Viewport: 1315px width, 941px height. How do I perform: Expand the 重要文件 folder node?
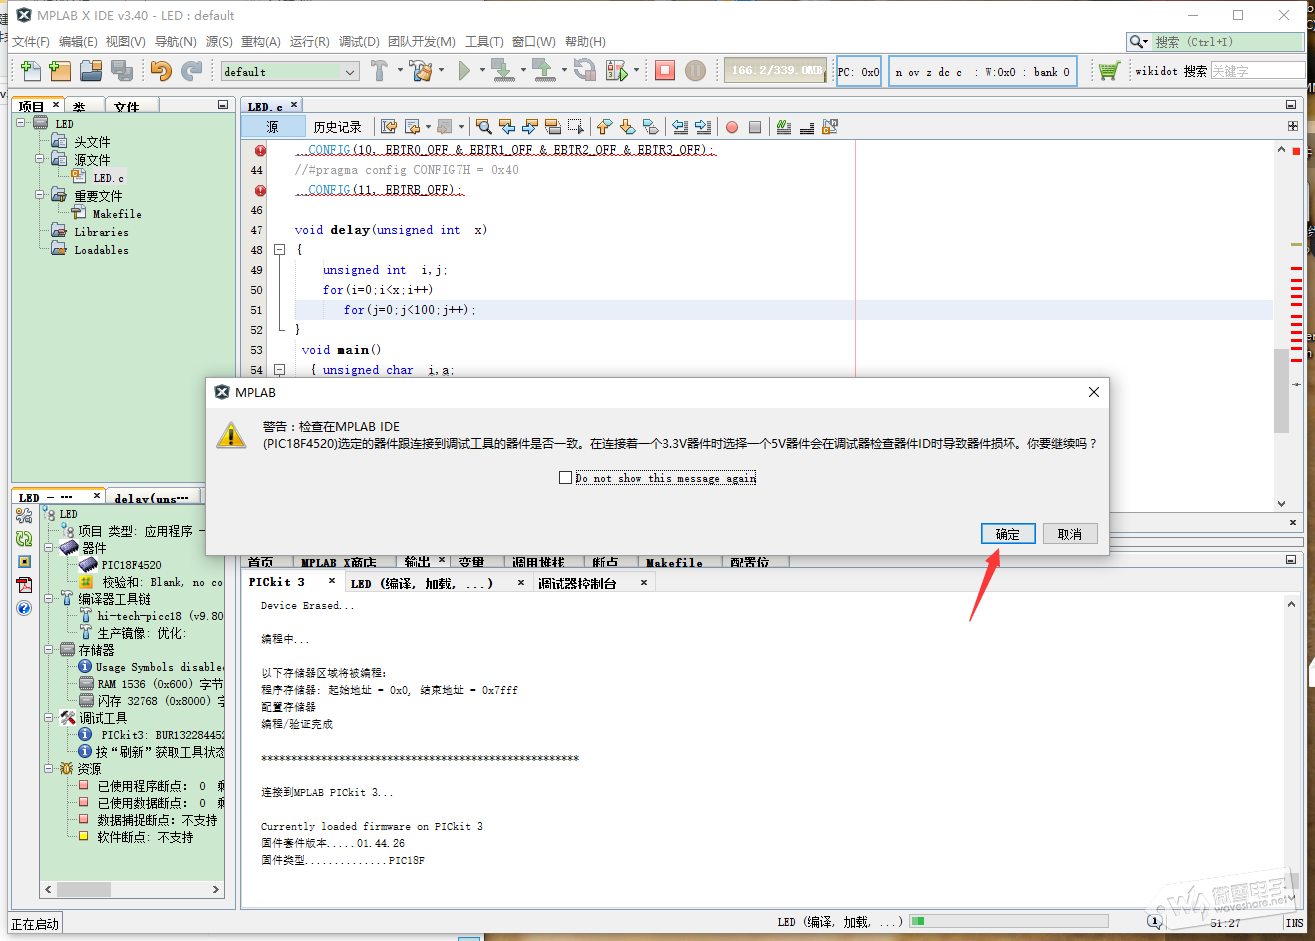tap(40, 196)
